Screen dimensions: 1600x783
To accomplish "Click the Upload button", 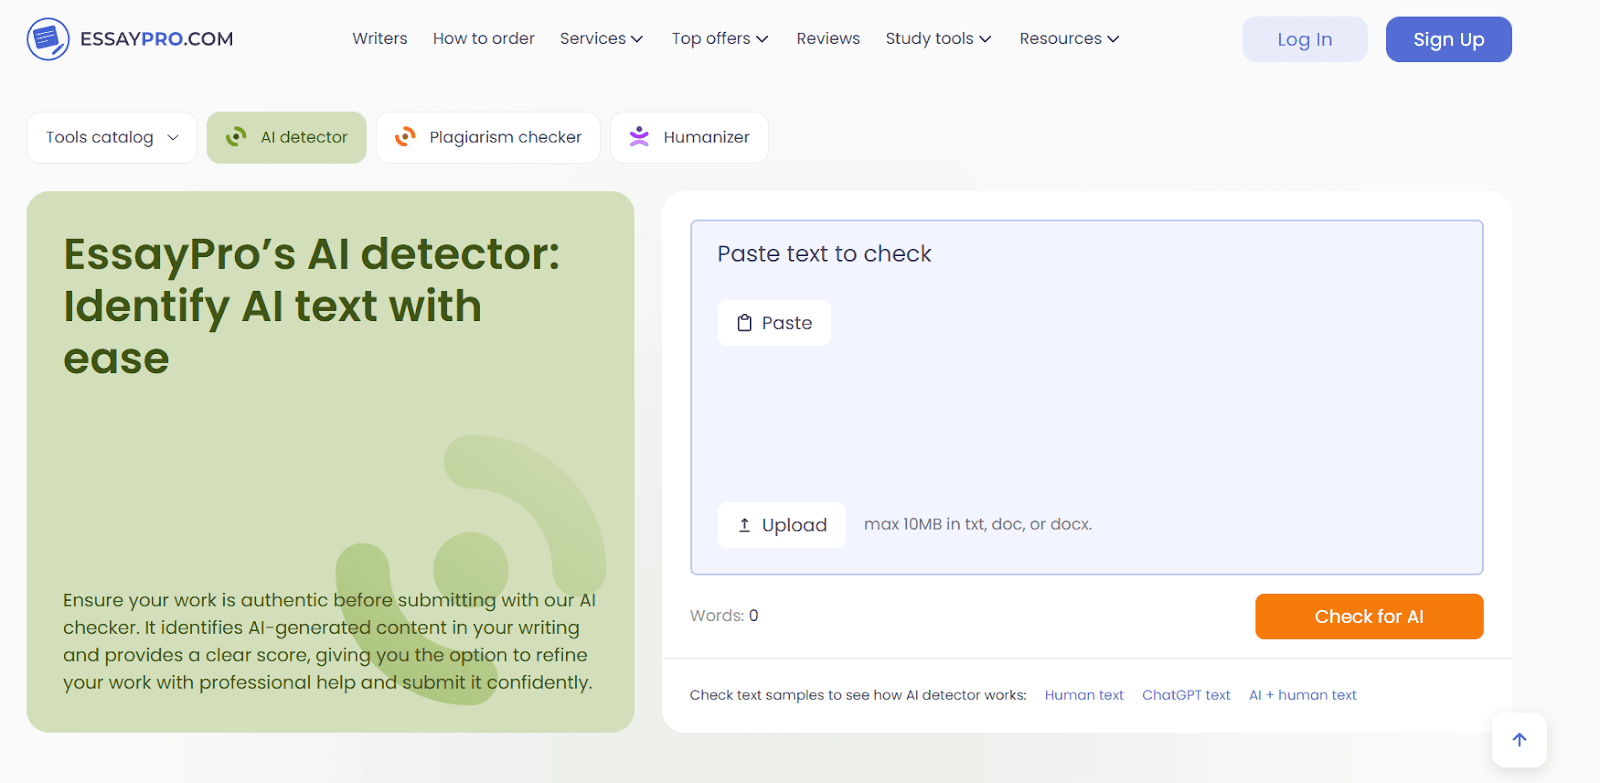I will [782, 525].
